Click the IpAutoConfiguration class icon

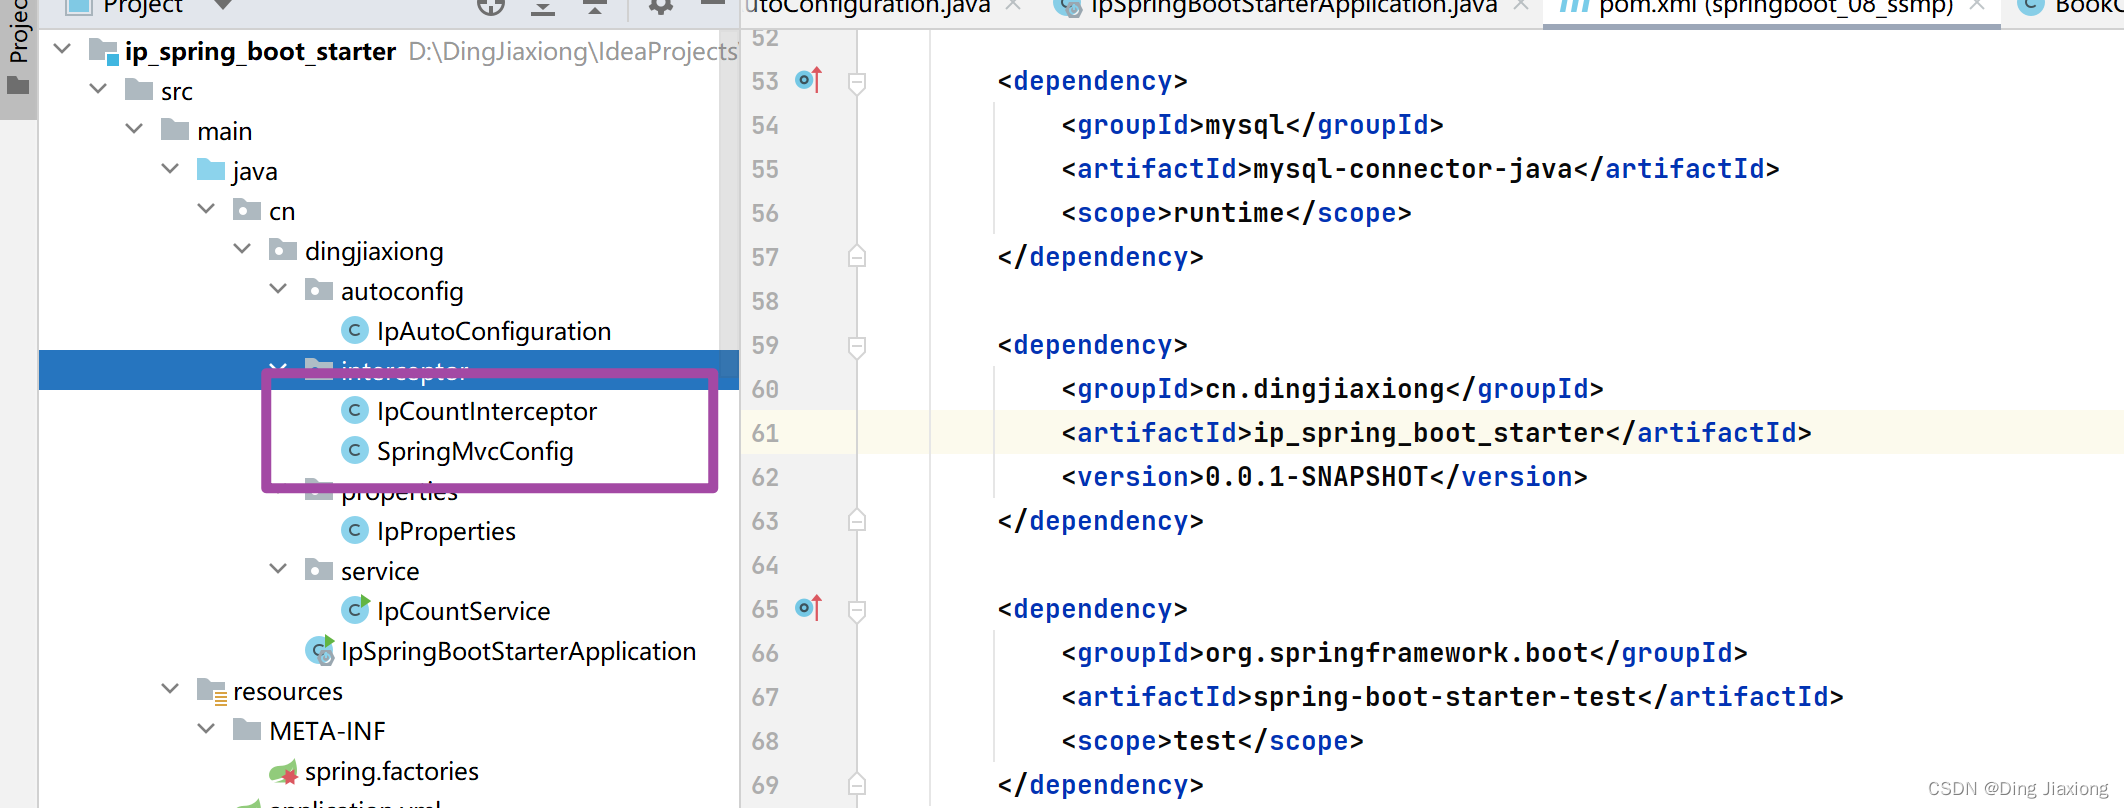354,330
